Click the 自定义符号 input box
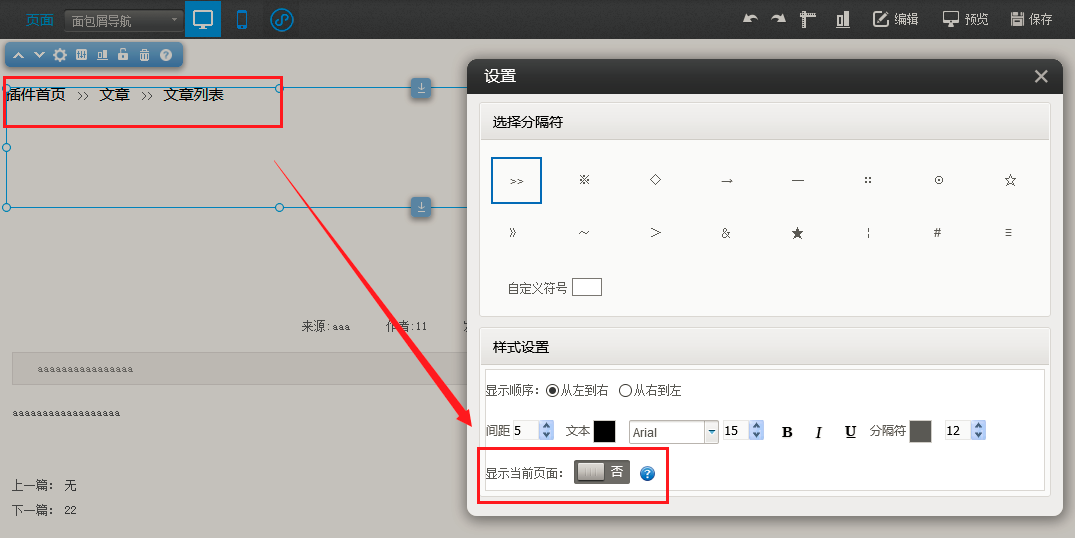 587,288
